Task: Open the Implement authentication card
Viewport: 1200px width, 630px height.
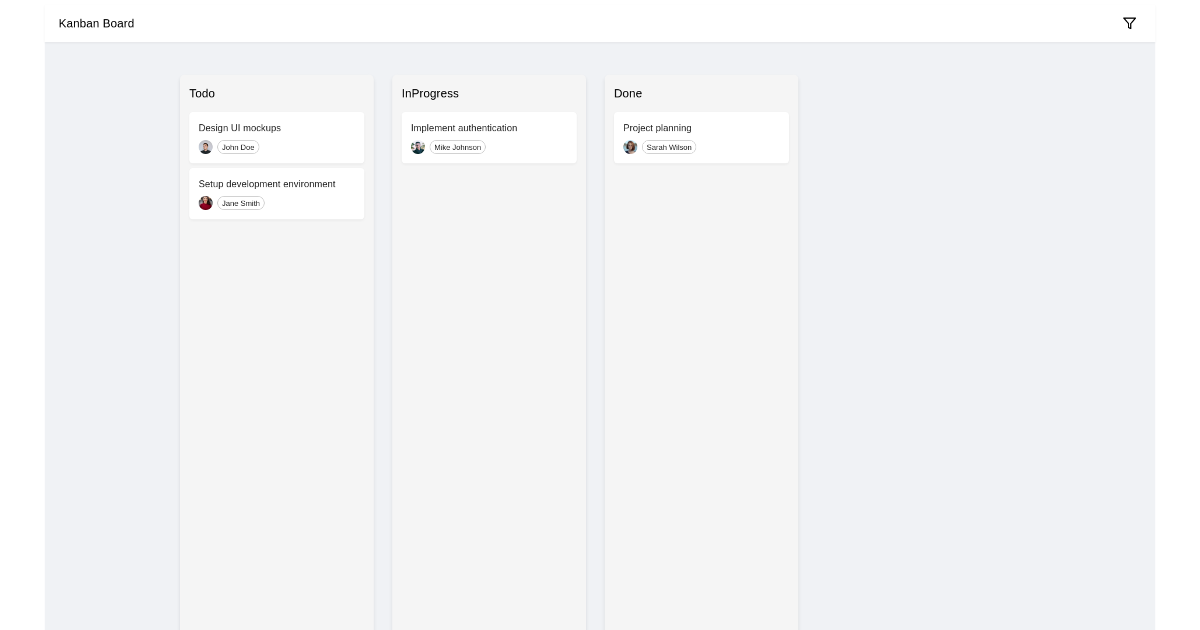Action: point(463,128)
